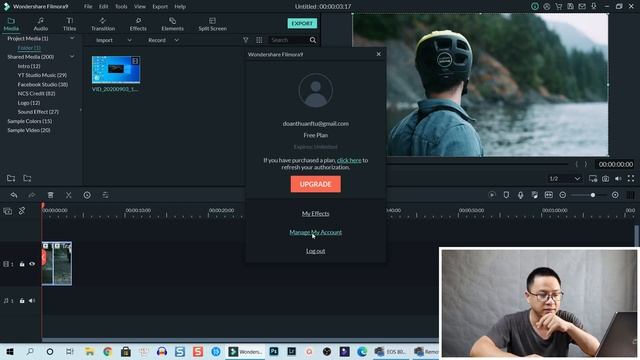
Task: Select Sample Video (20)
Action: (x=29, y=130)
